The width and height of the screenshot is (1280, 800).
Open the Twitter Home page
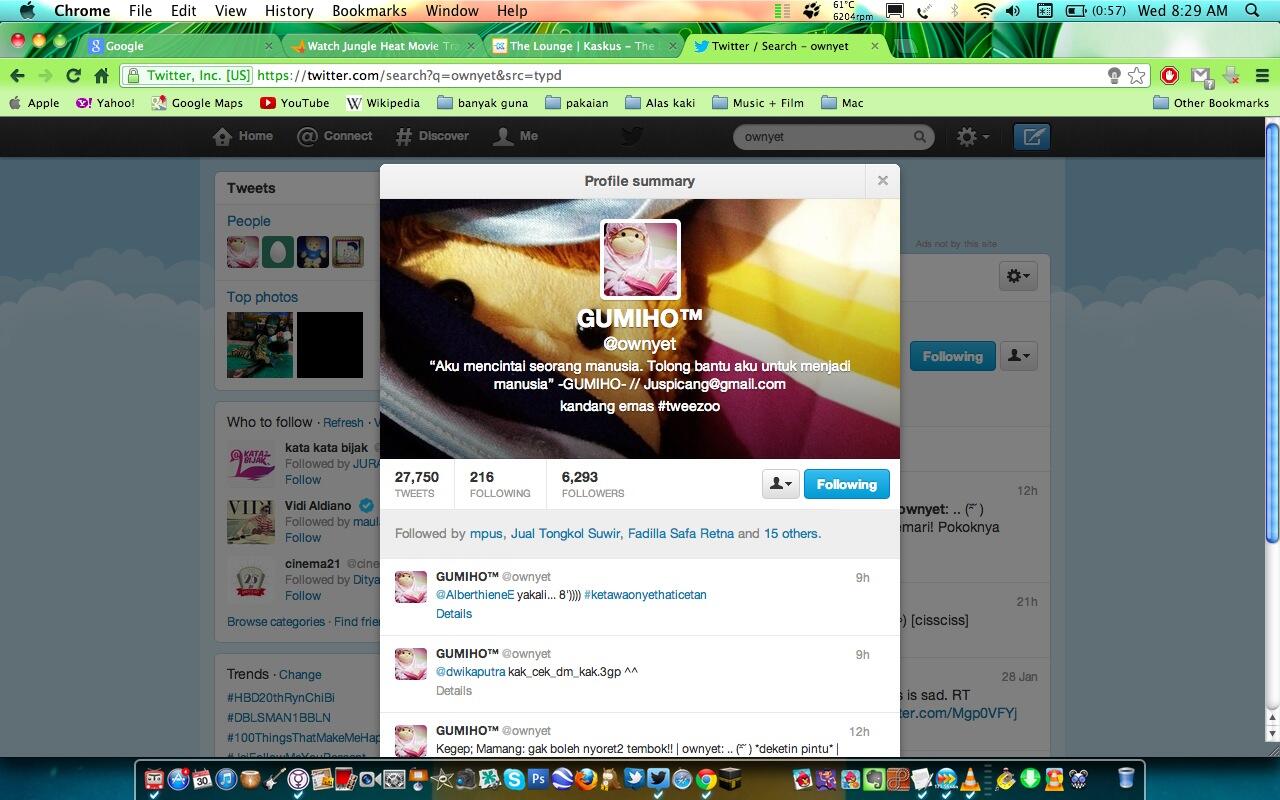tap(243, 136)
